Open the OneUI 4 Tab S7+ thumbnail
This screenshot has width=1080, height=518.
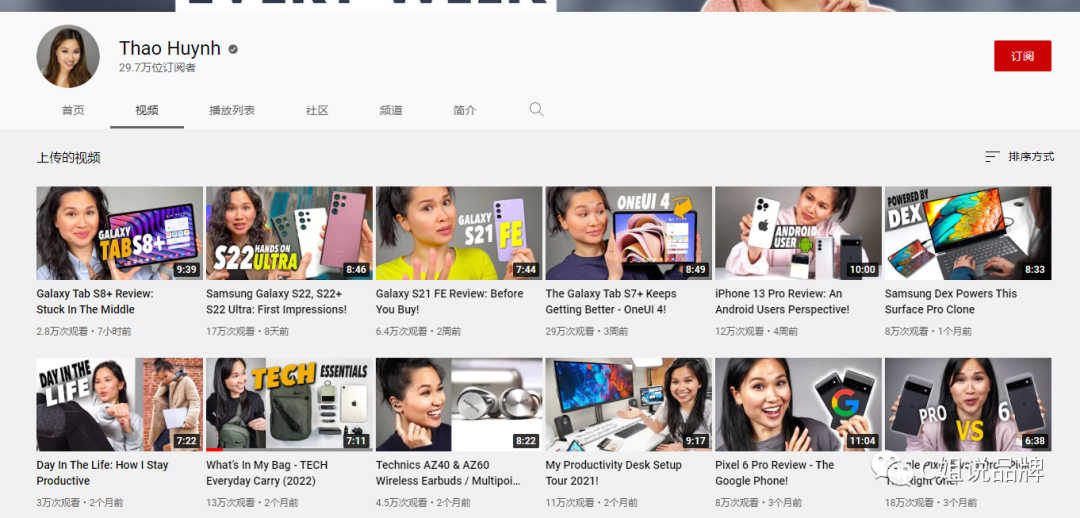tap(629, 233)
